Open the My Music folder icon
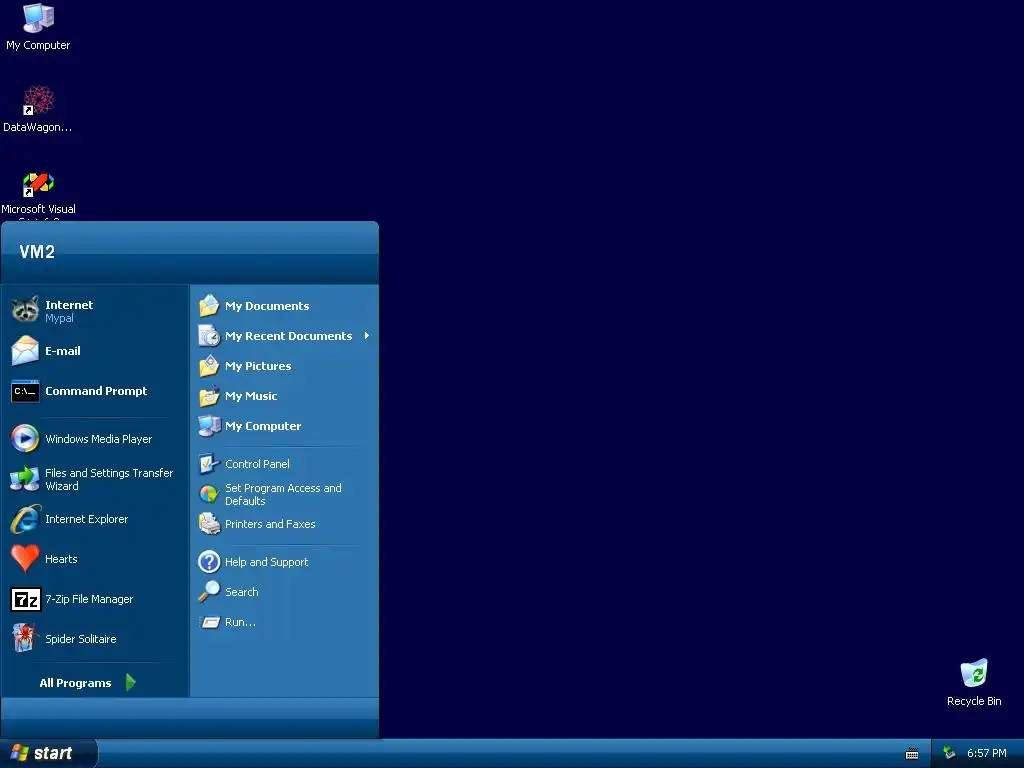 [209, 396]
